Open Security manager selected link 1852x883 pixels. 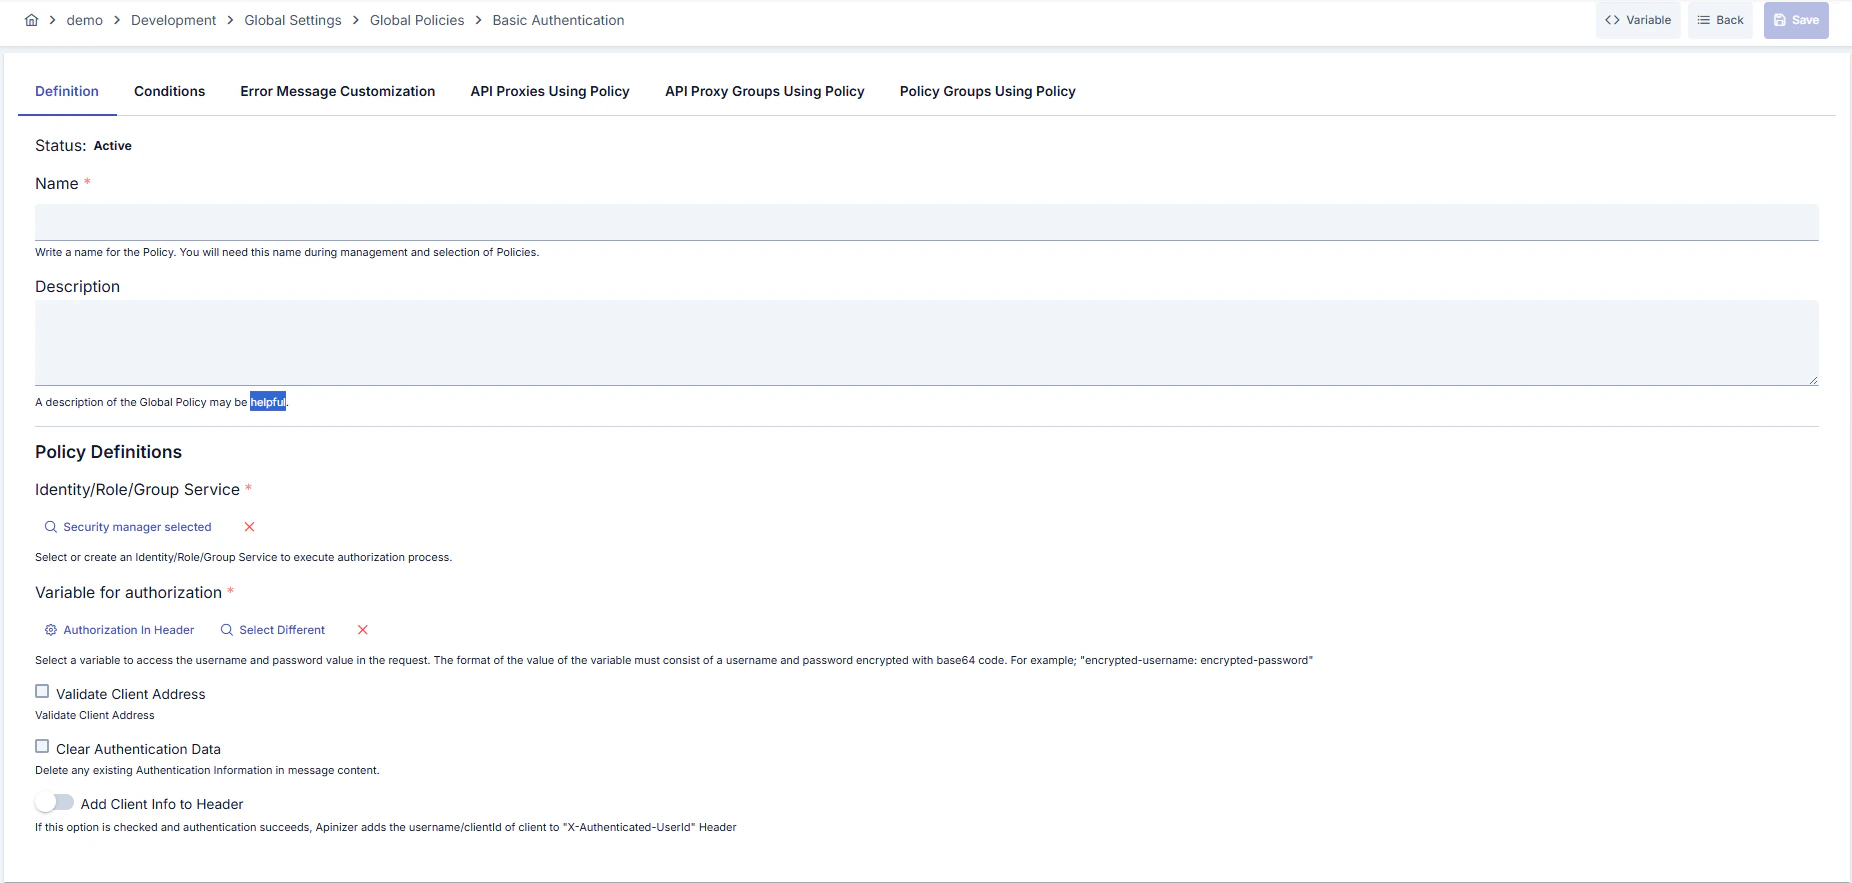coord(137,527)
